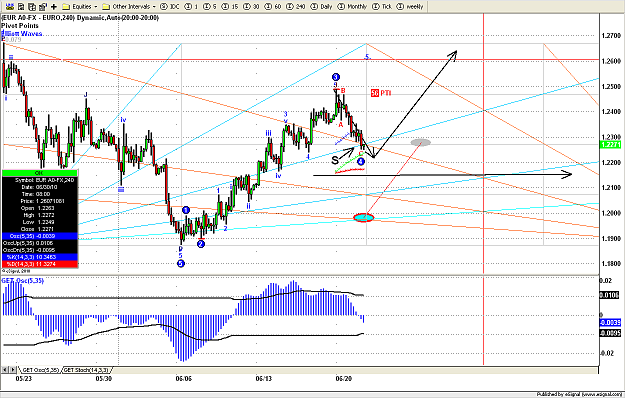625x398 pixels.
Task: Click the red PTI indicator label
Action: 381,93
